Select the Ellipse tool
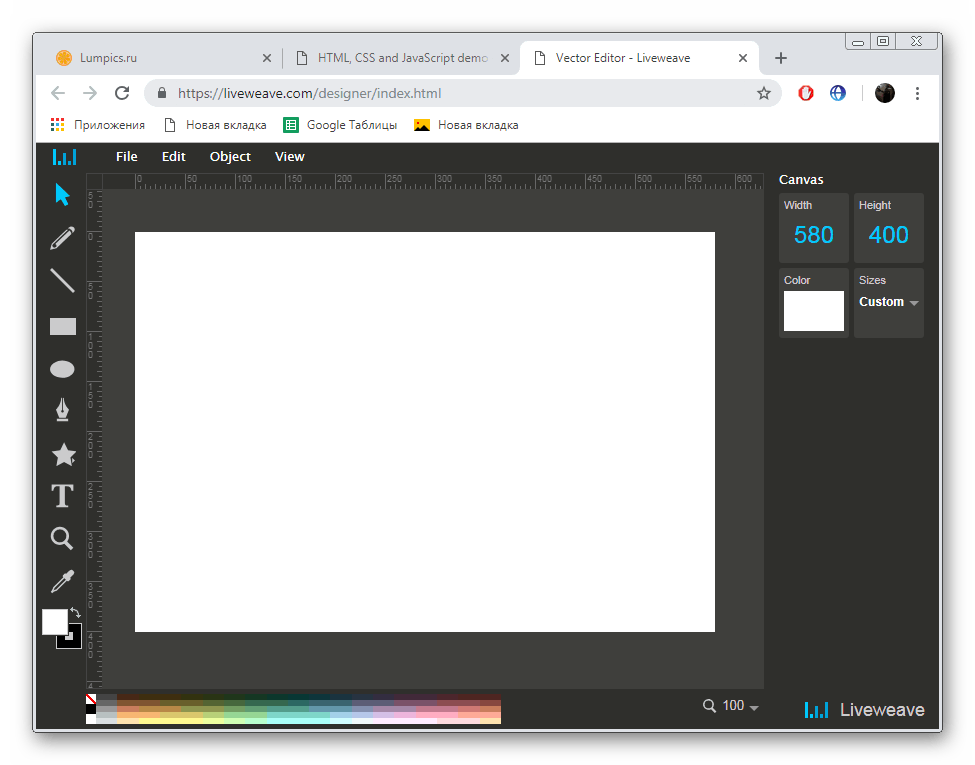 click(62, 368)
